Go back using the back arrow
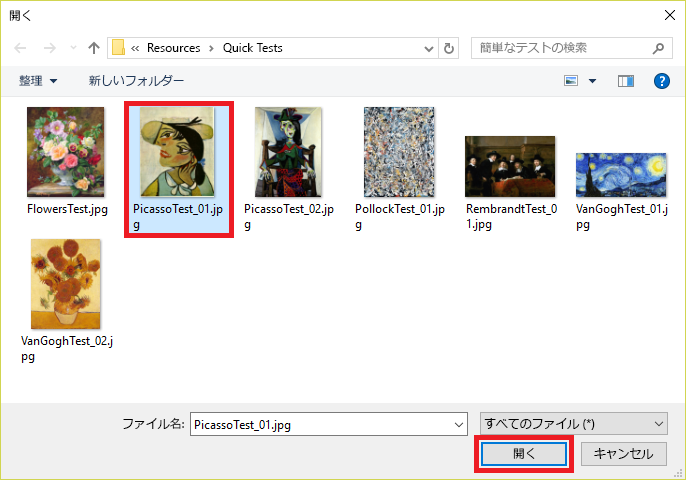 [20, 48]
